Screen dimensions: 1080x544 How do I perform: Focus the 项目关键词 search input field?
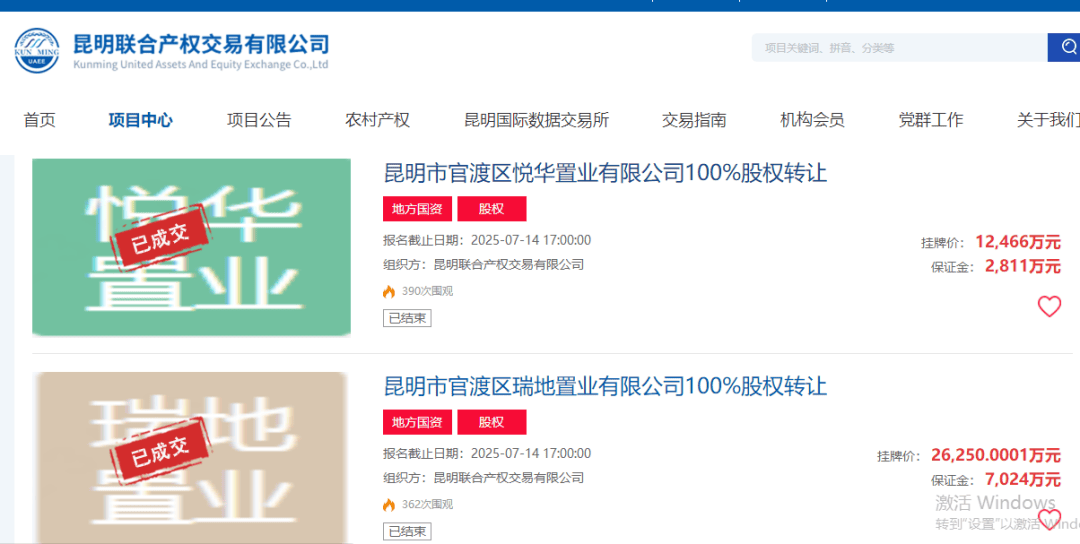click(x=900, y=48)
